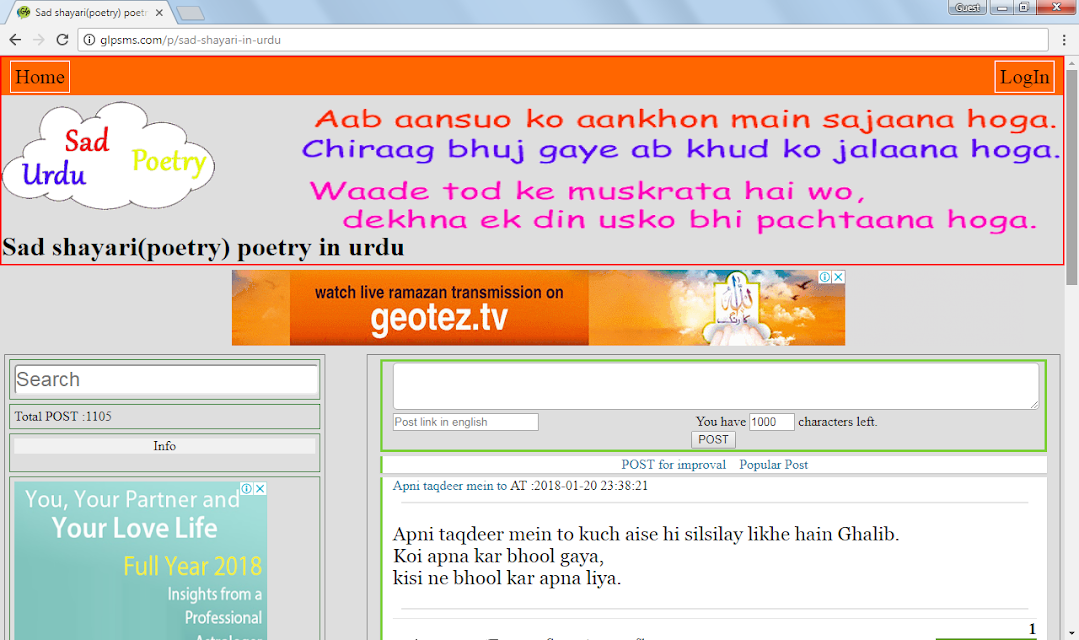The width and height of the screenshot is (1079, 640).
Task: Click the dekhna ek din usko banner line
Action: click(x=690, y=220)
